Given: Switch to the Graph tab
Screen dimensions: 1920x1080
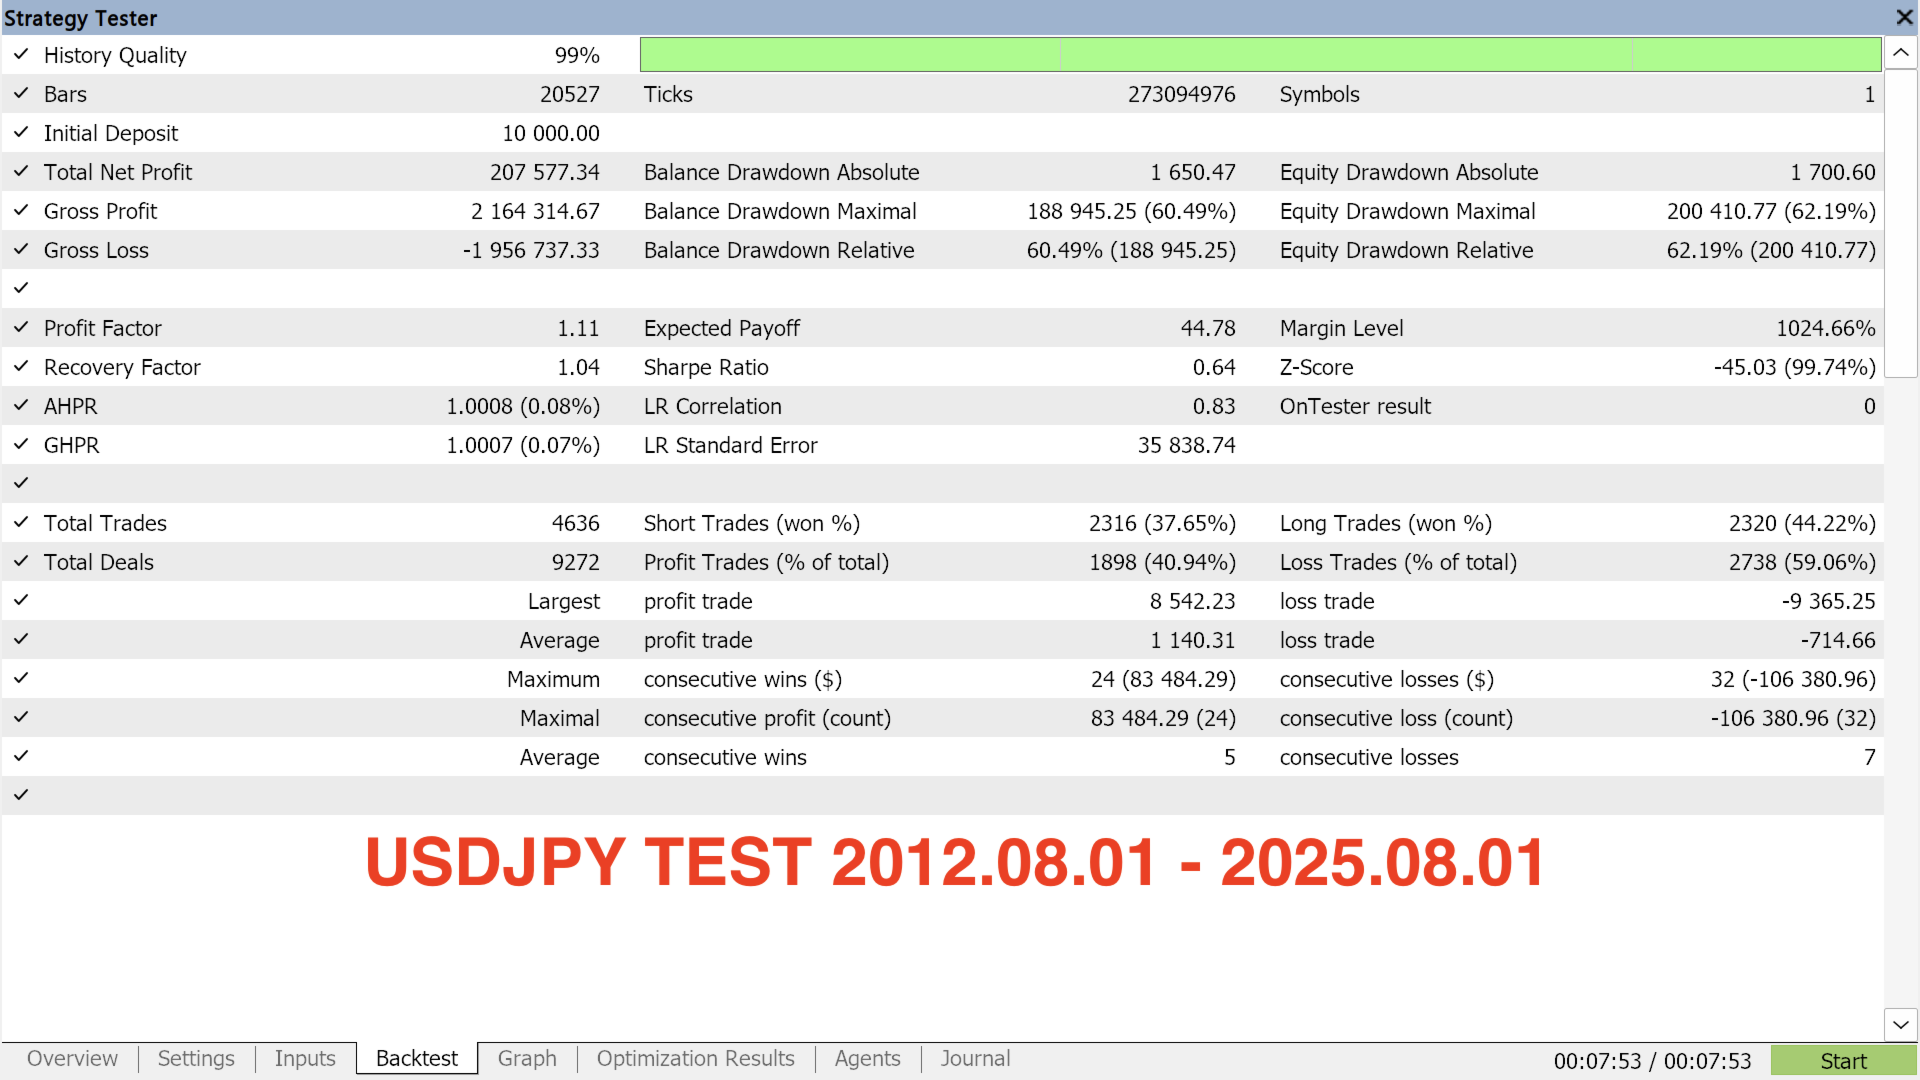Looking at the screenshot, I should click(x=527, y=1059).
